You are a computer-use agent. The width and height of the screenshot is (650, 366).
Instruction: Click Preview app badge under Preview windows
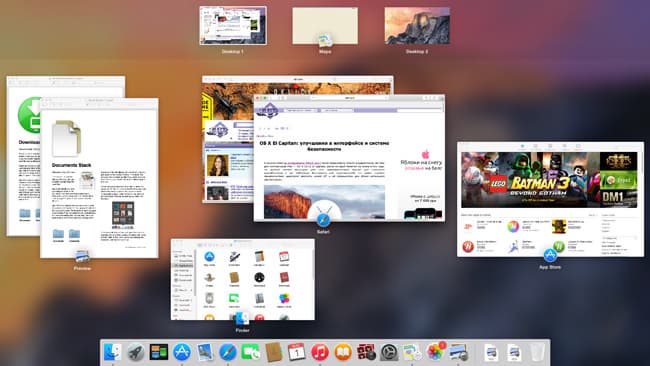click(82, 256)
